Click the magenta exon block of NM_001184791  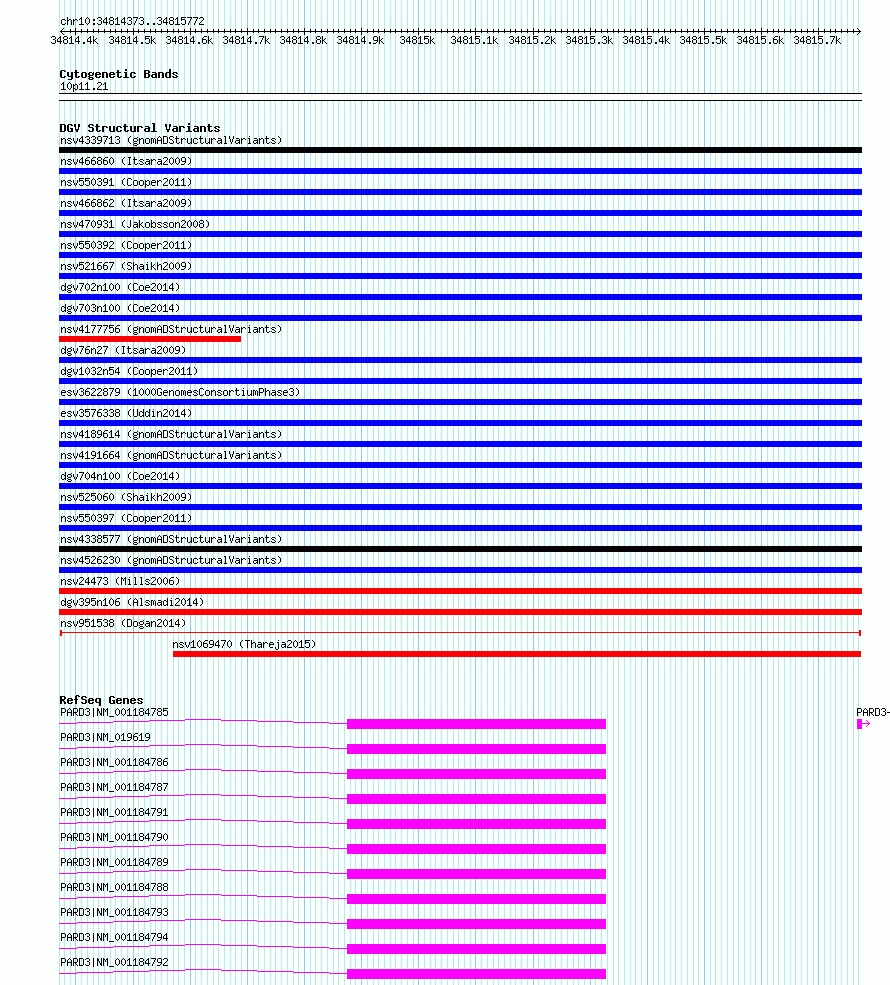(476, 824)
